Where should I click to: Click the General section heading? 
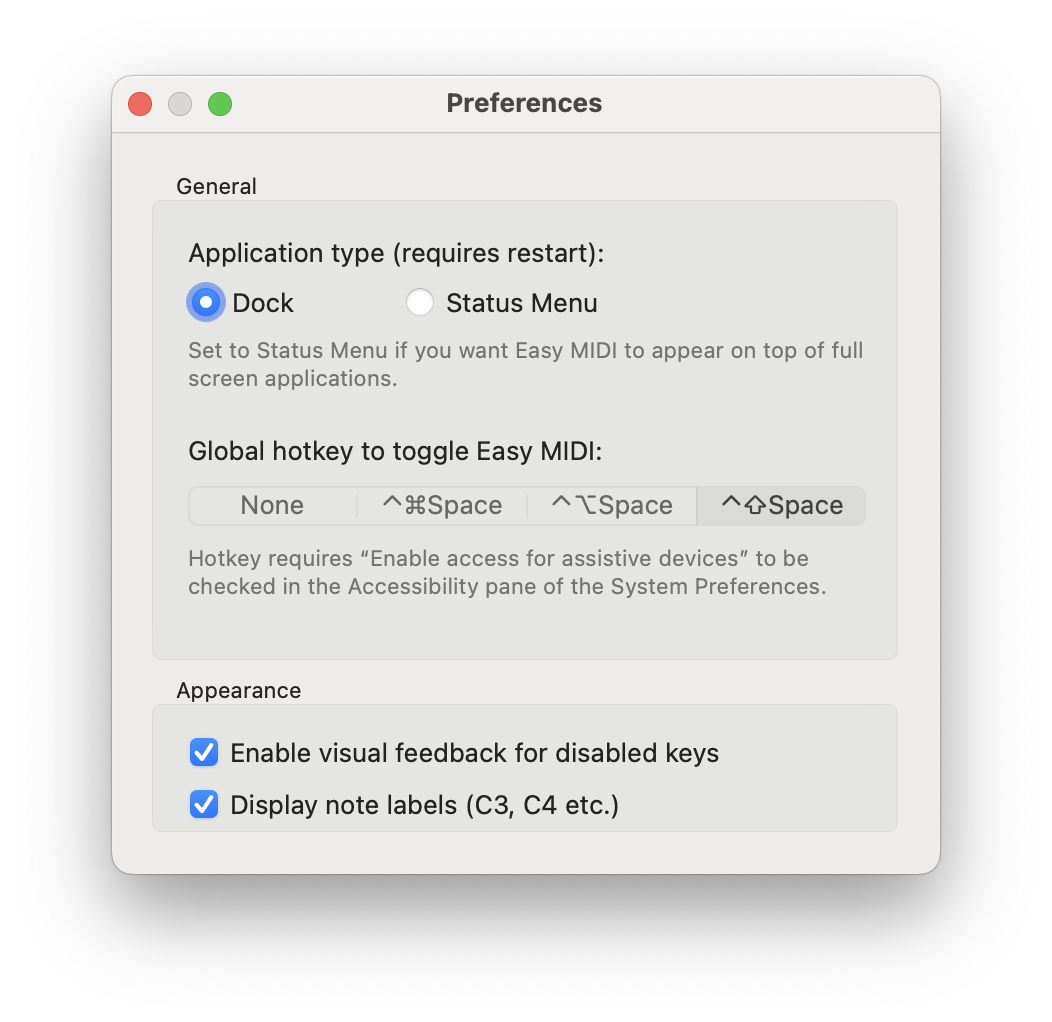216,186
